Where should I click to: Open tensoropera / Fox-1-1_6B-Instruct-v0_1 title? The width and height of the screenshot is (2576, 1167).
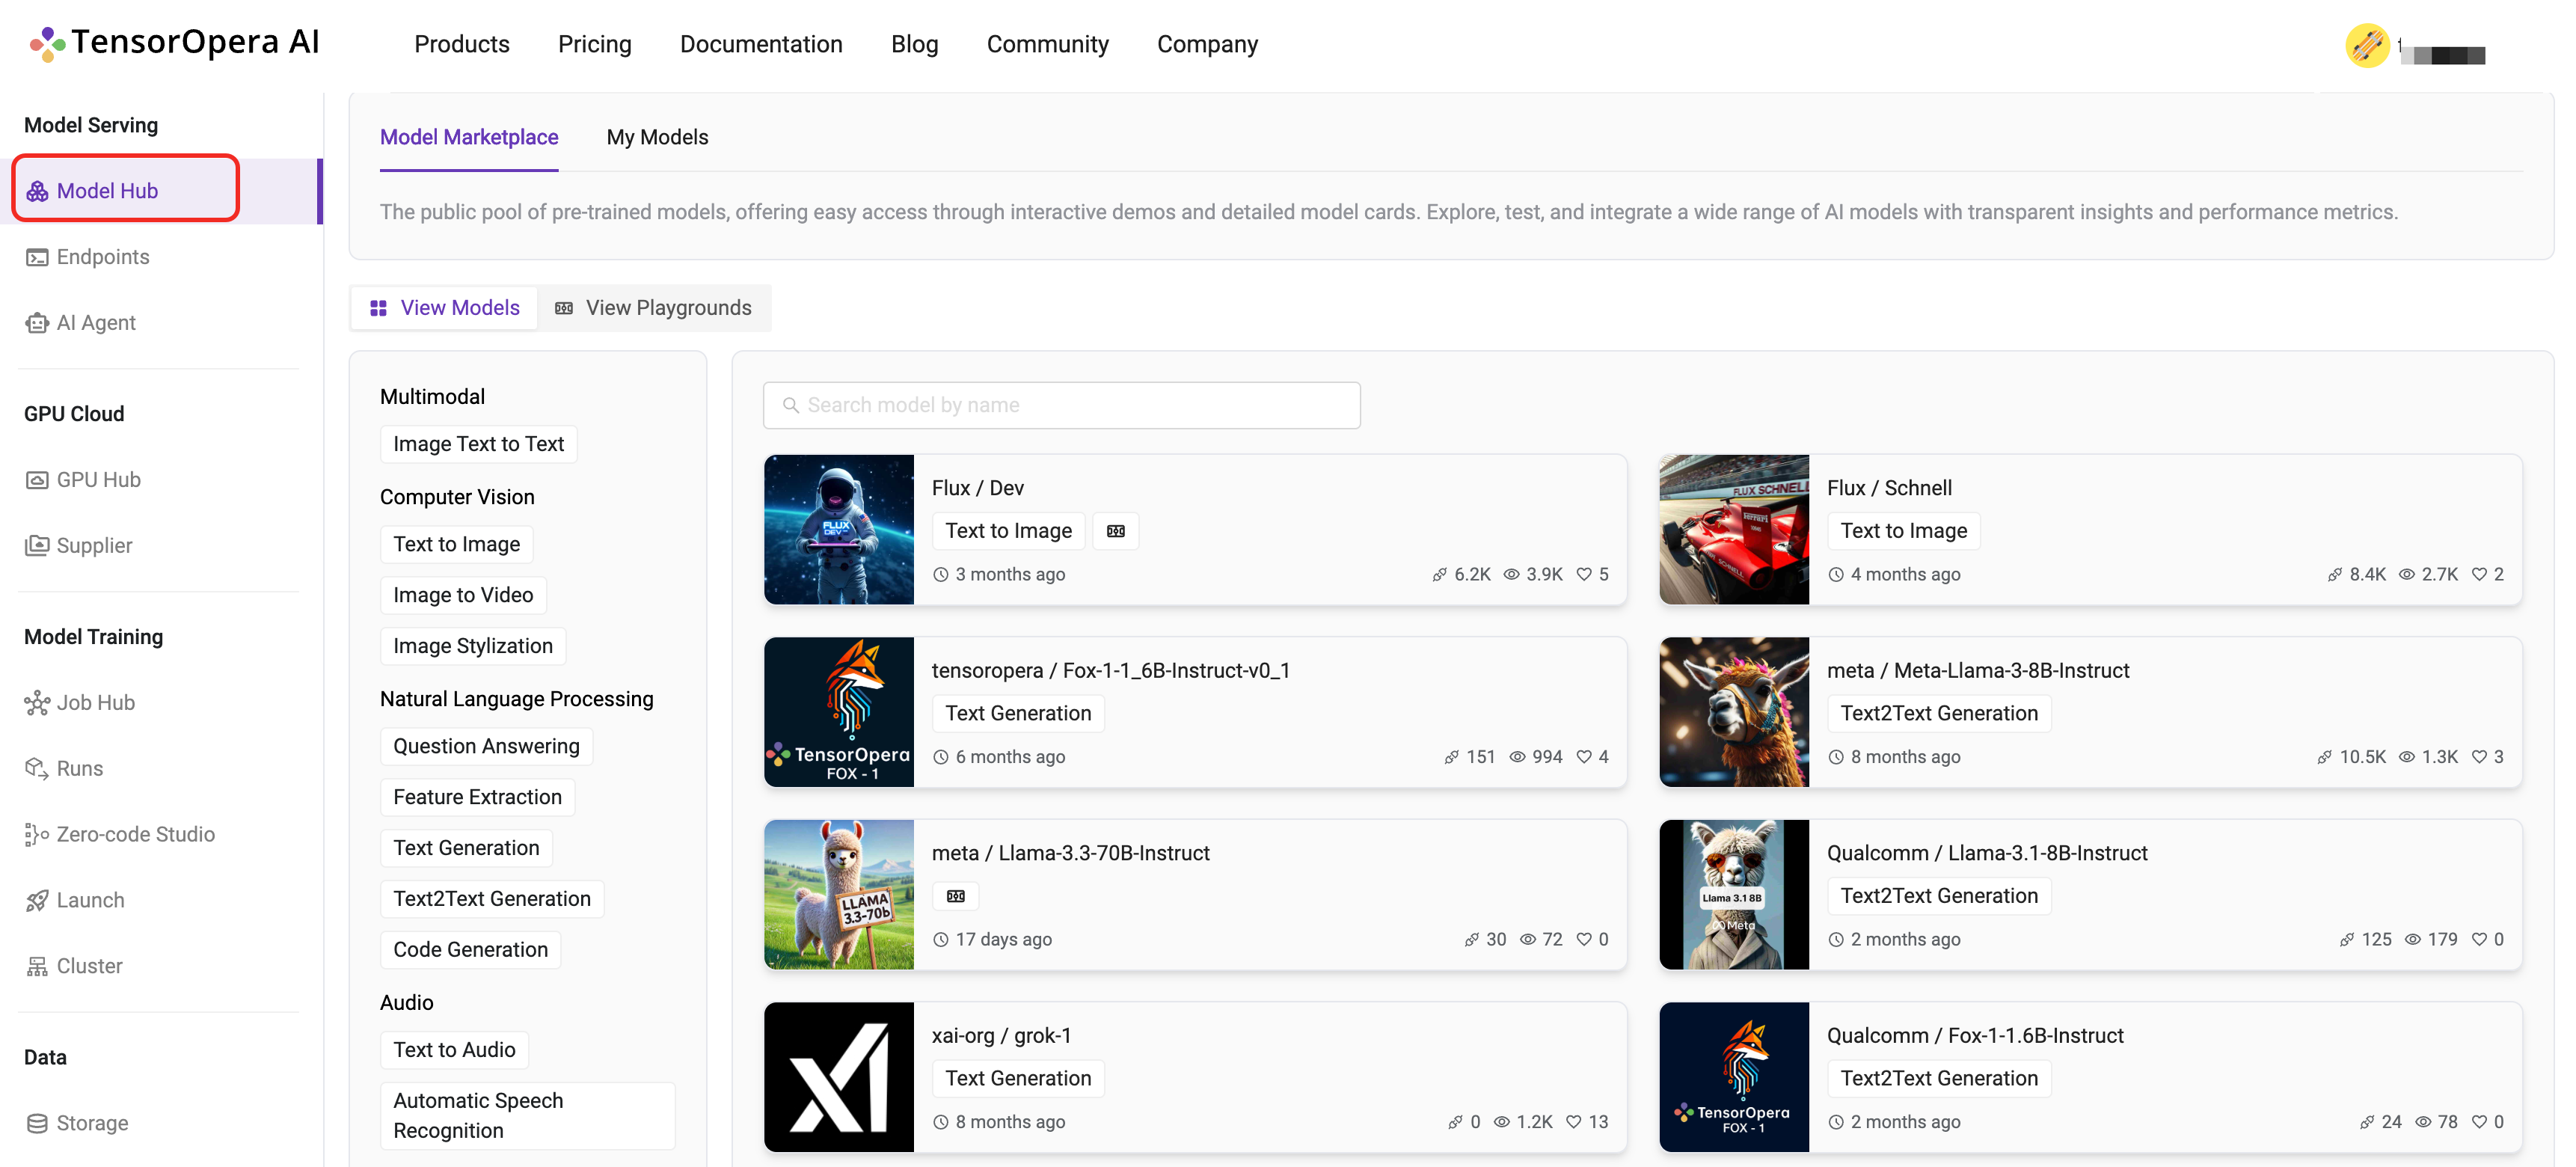point(1110,671)
